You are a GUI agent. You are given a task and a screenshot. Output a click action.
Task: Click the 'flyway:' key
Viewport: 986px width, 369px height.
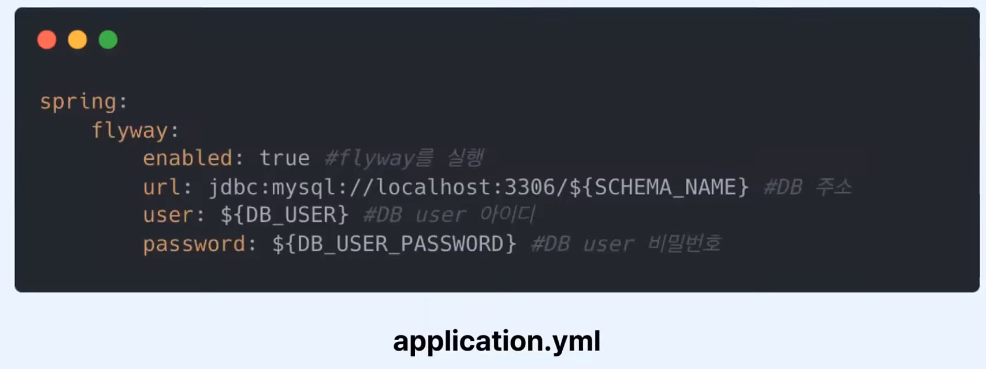[x=136, y=131]
